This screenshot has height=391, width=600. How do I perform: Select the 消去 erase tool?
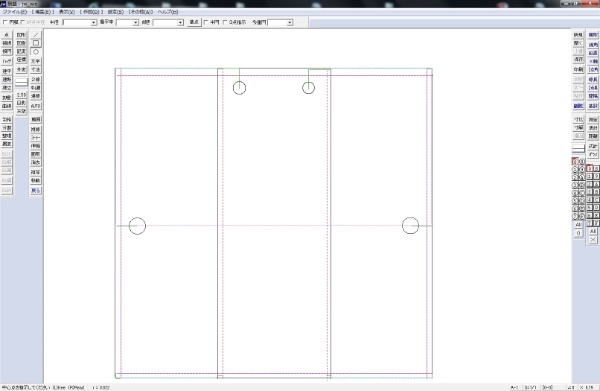[x=36, y=163]
